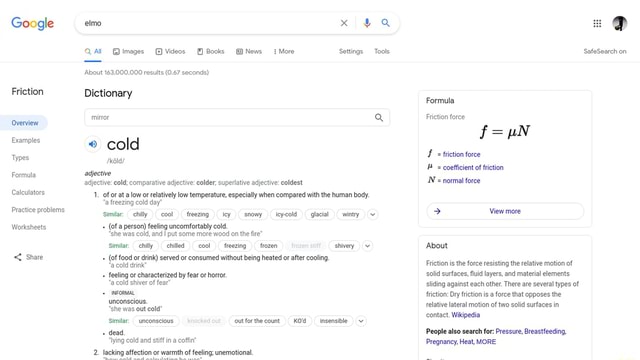The height and width of the screenshot is (360, 640).
Task: Click the MORE link in People also search
Action: [x=486, y=342]
